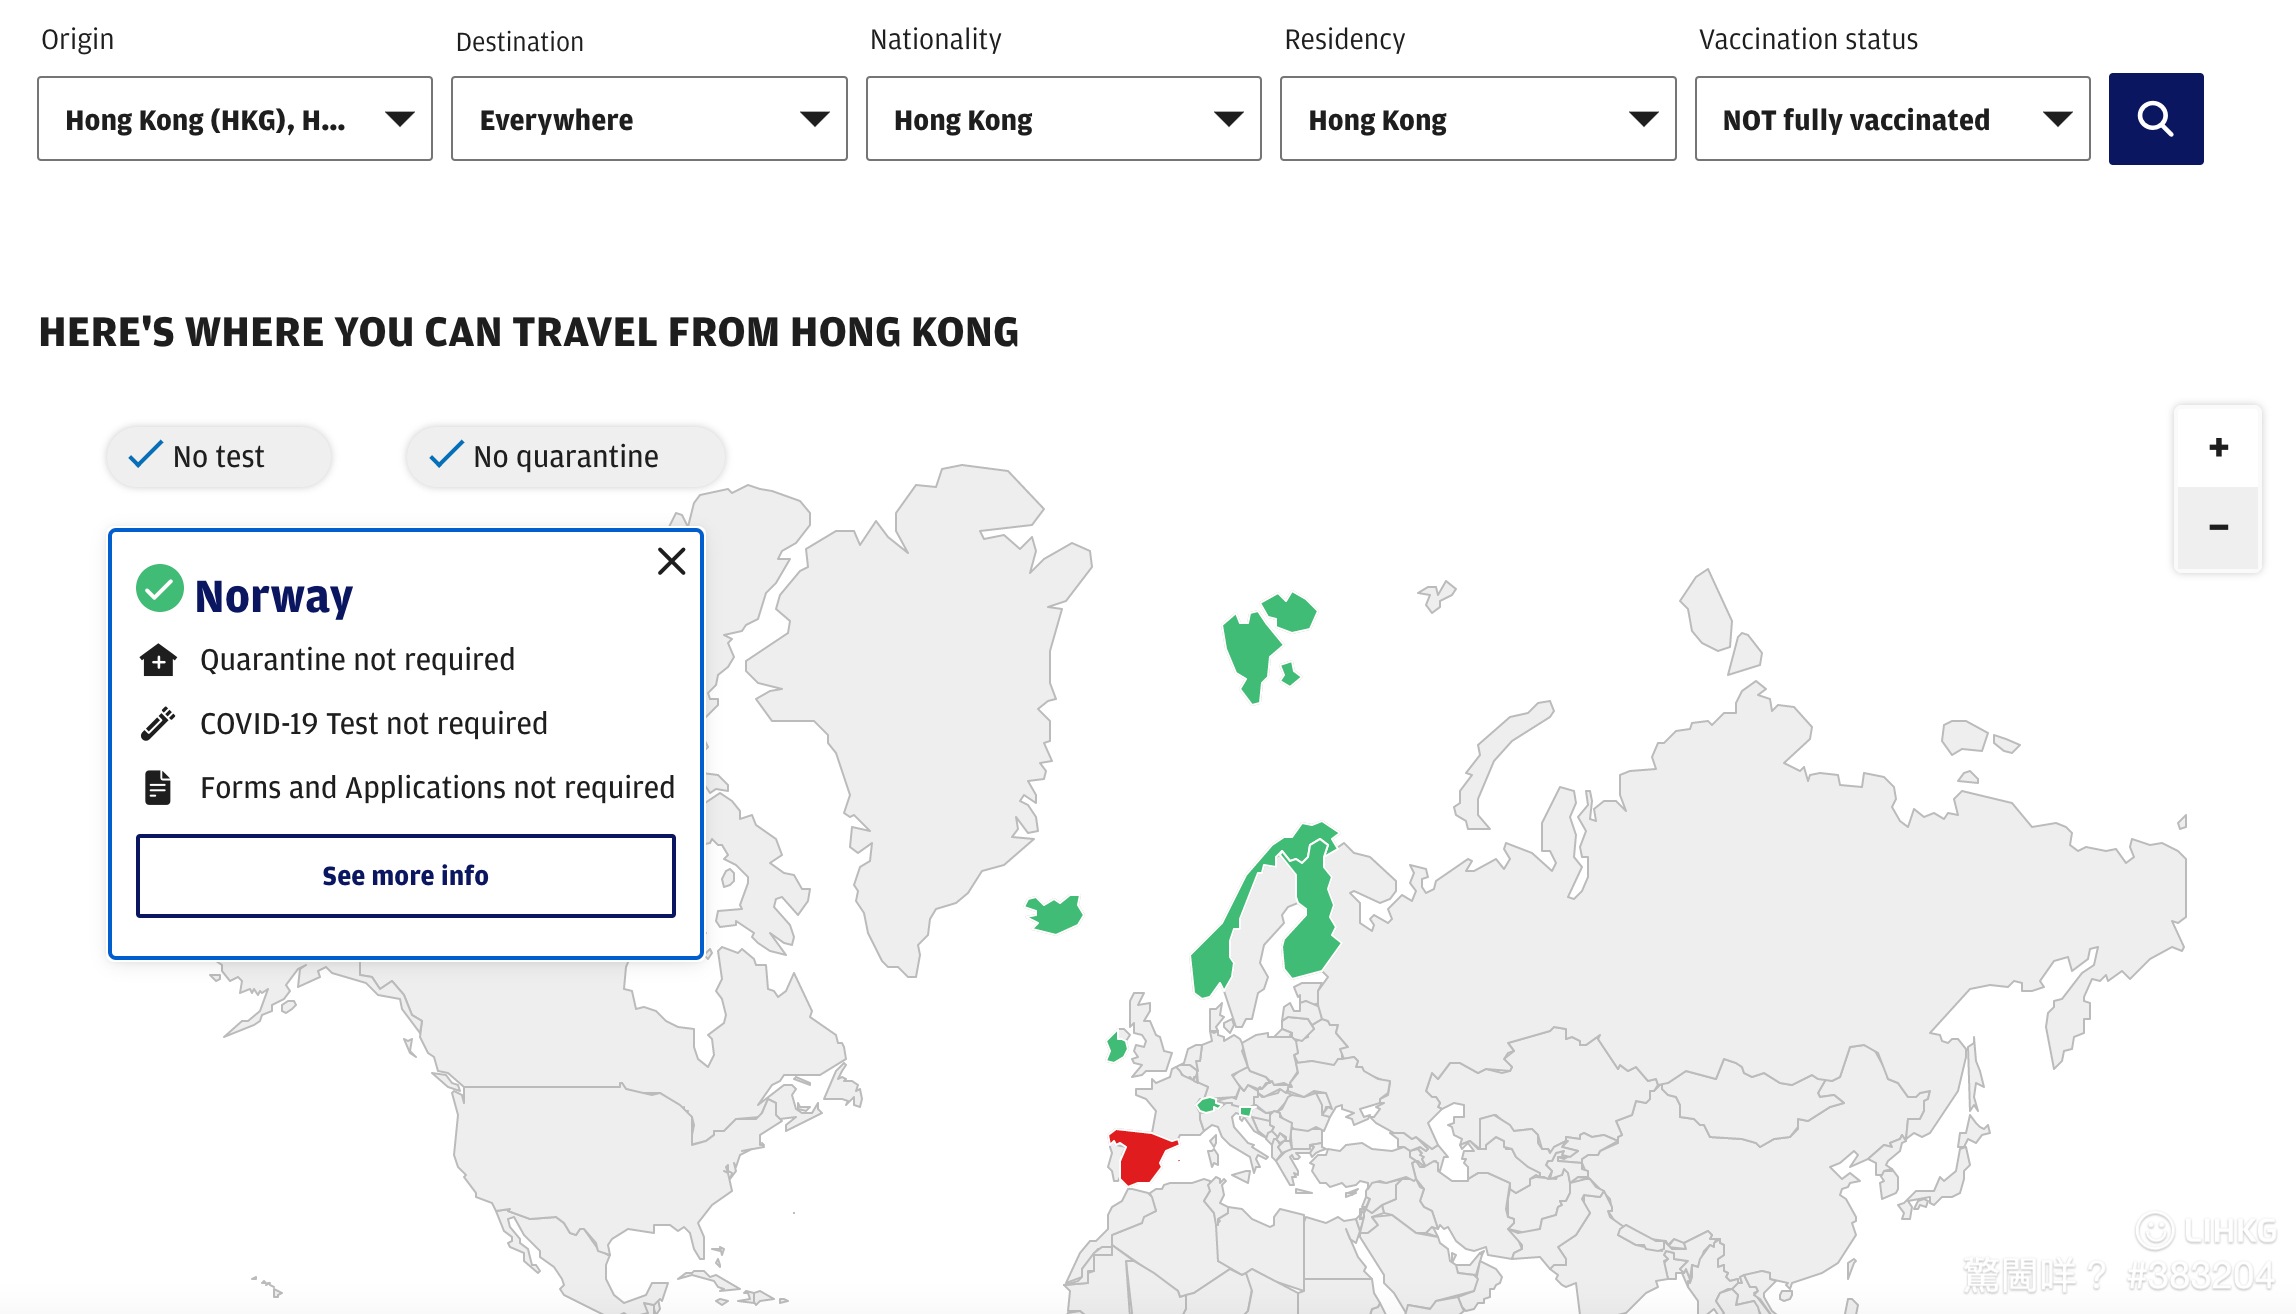
Task: Click the COVID-19 test syringe icon
Action: (x=158, y=724)
